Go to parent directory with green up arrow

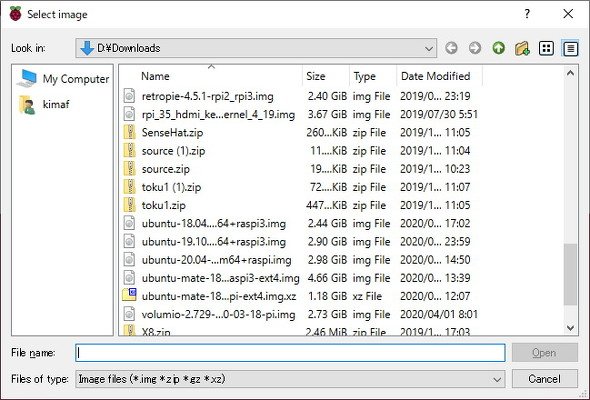point(499,48)
